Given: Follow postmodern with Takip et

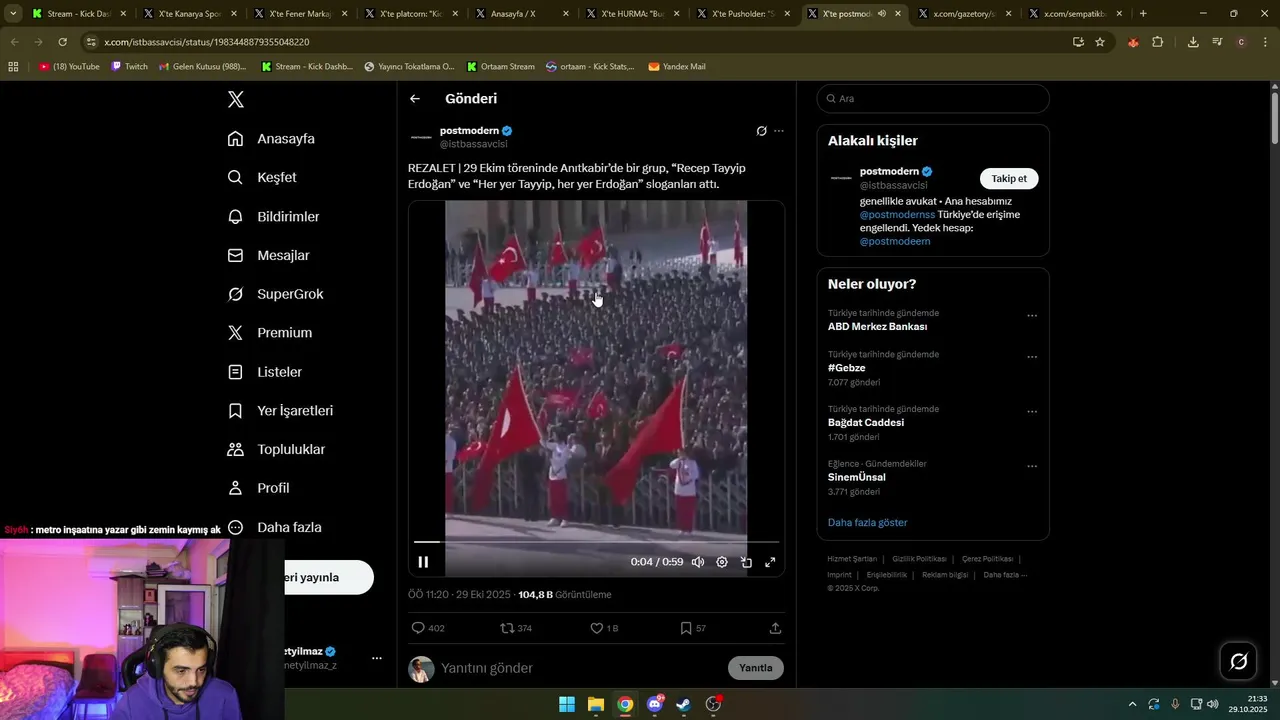Looking at the screenshot, I should tap(1009, 179).
